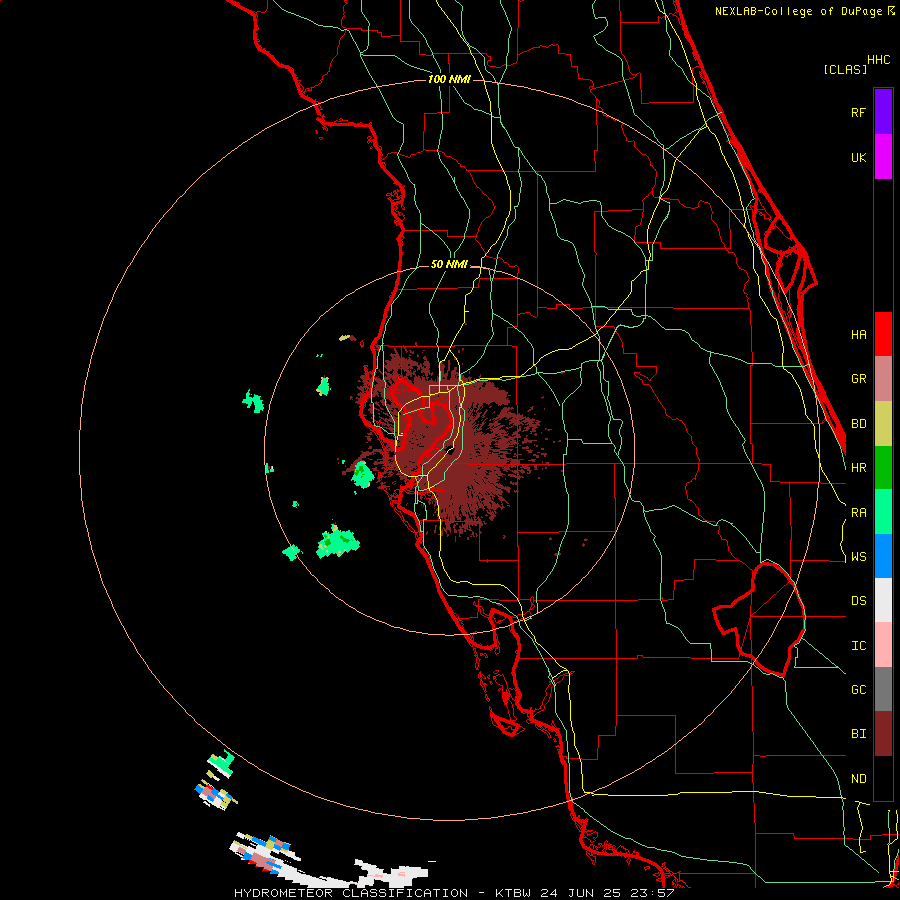This screenshot has height=900, width=900.
Task: Click the WS blue legend swatch
Action: point(883,556)
